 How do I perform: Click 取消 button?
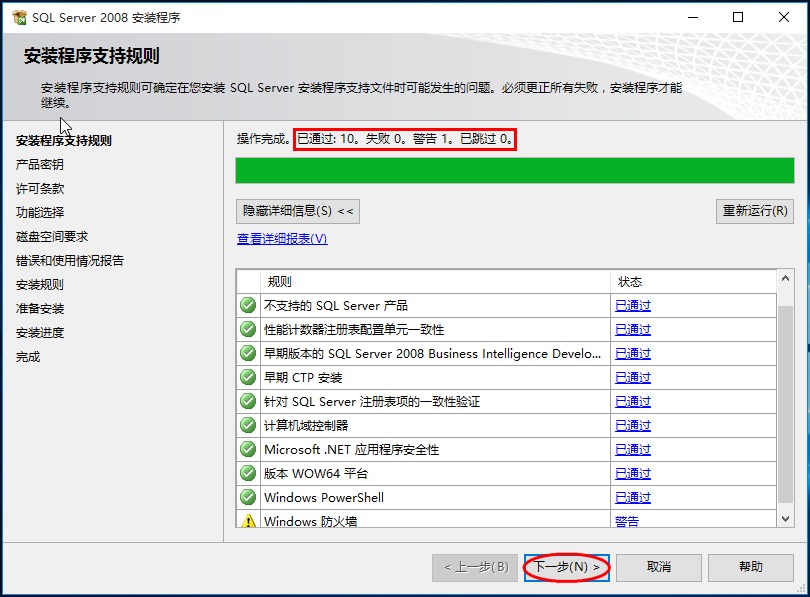pos(659,568)
